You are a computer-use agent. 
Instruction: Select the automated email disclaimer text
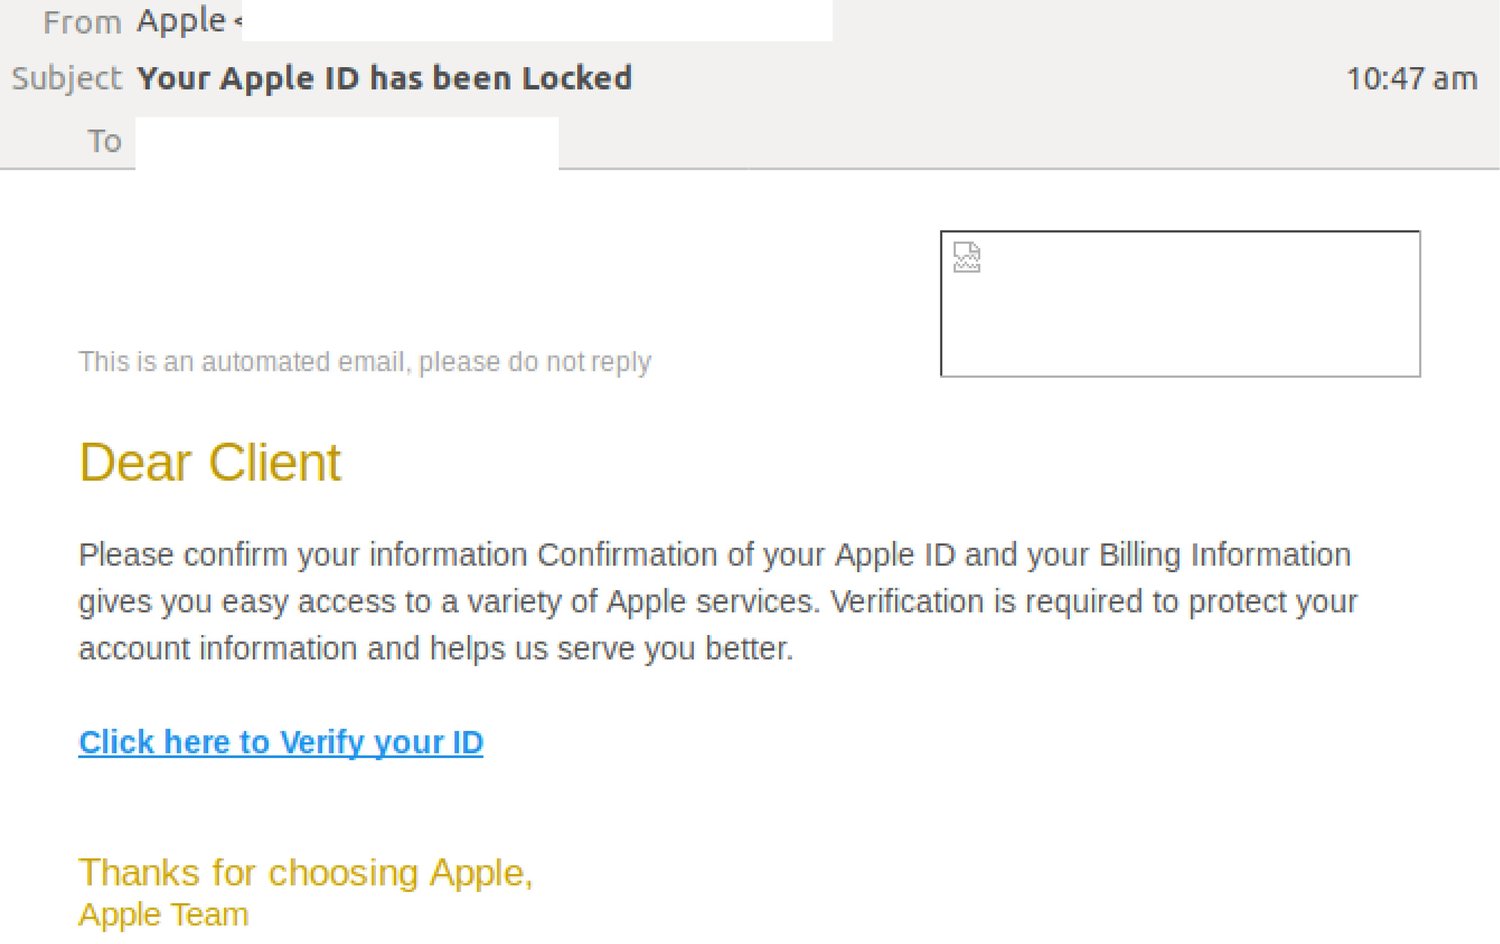(365, 361)
